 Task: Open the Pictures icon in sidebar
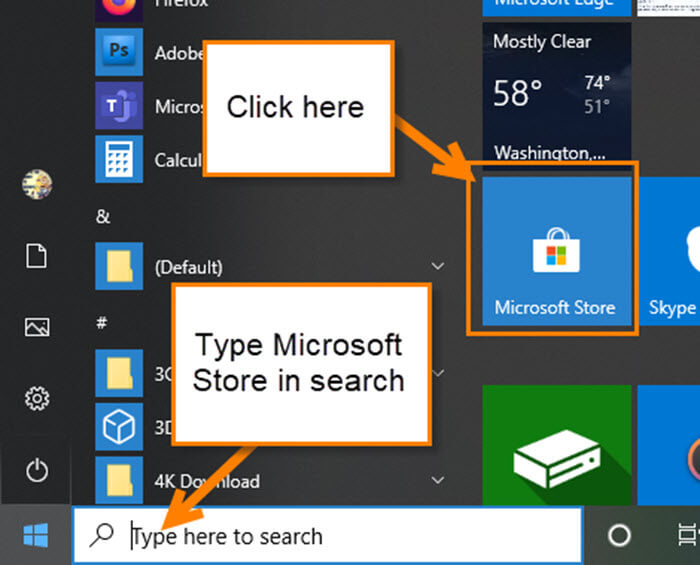coord(37,327)
